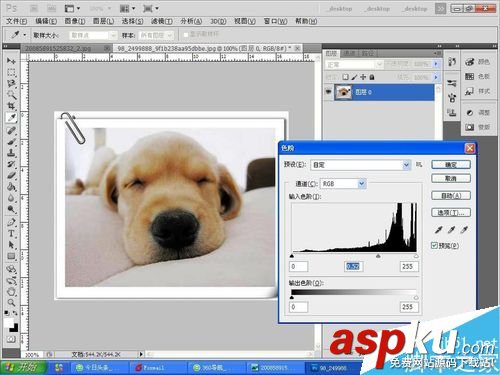Select the Clone Stamp tool
Screen dimensions: 500x375
tap(11, 153)
